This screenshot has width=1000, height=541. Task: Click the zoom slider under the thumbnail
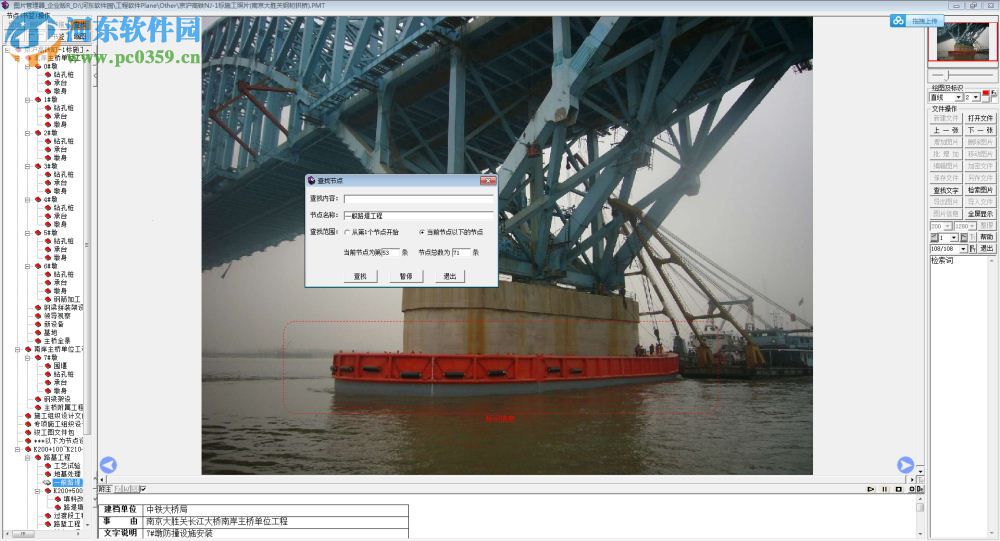[x=962, y=75]
